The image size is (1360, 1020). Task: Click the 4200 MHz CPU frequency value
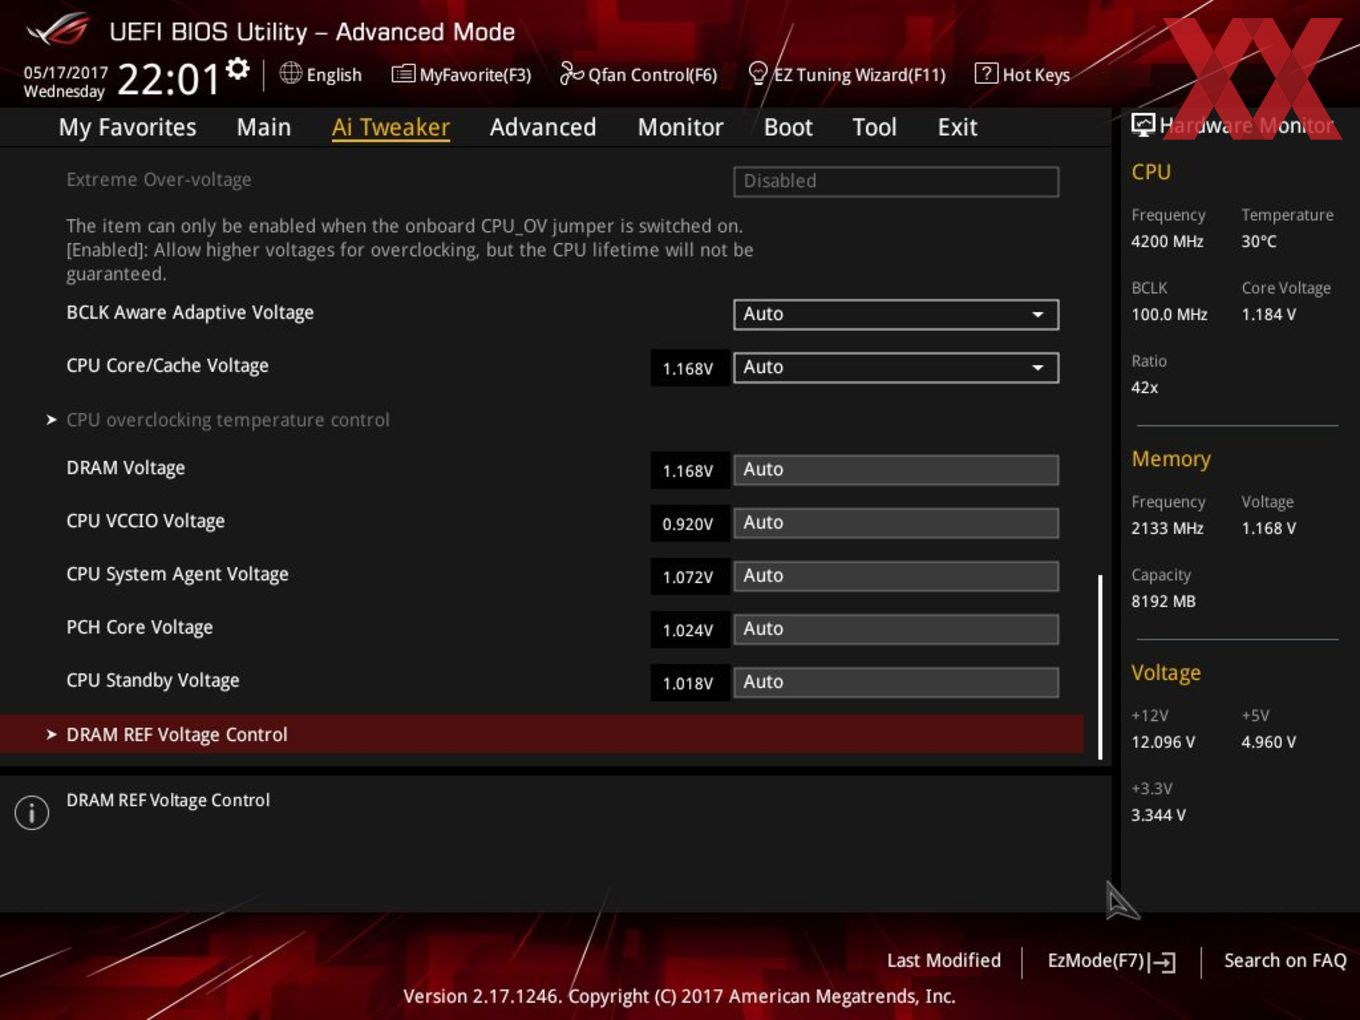[x=1167, y=241]
